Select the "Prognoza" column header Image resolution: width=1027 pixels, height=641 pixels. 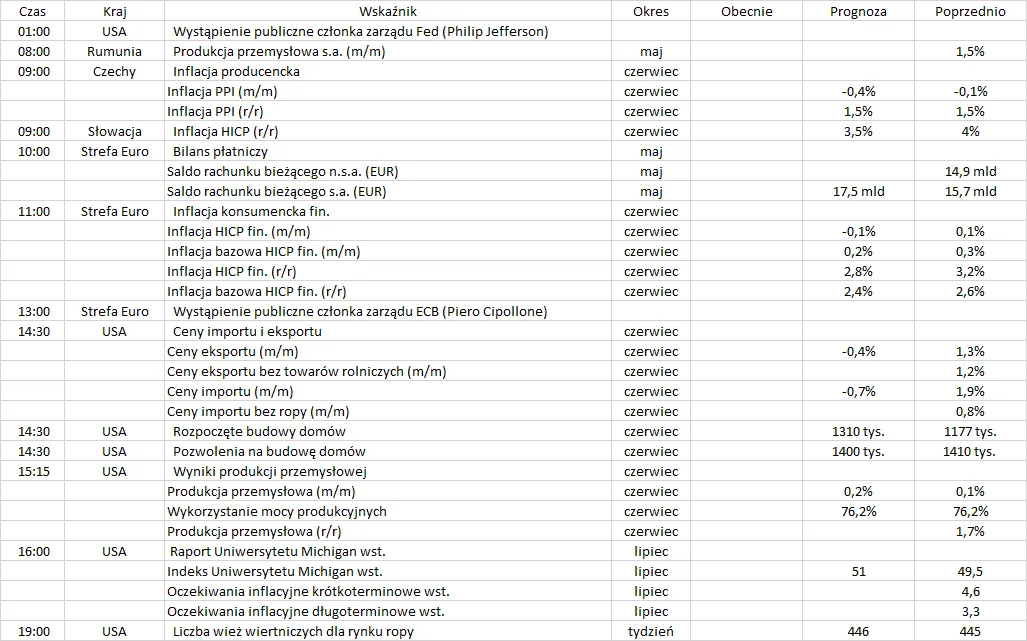click(x=858, y=11)
